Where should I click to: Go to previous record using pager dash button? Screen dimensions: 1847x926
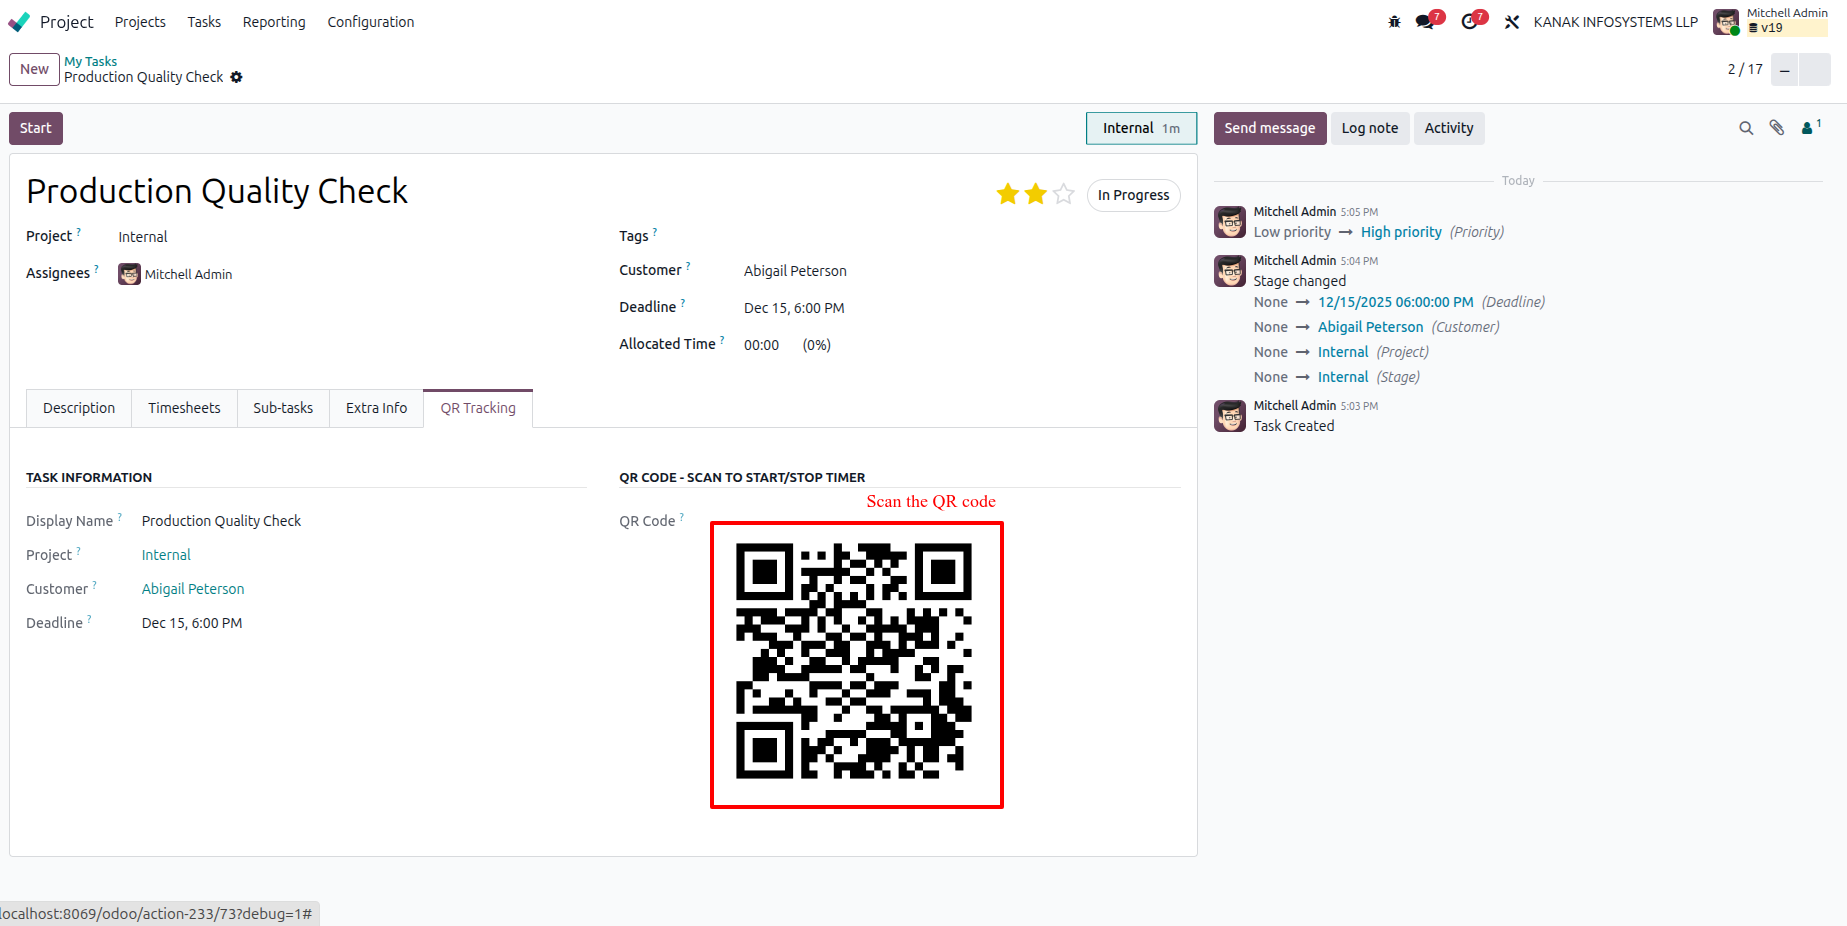[1784, 70]
